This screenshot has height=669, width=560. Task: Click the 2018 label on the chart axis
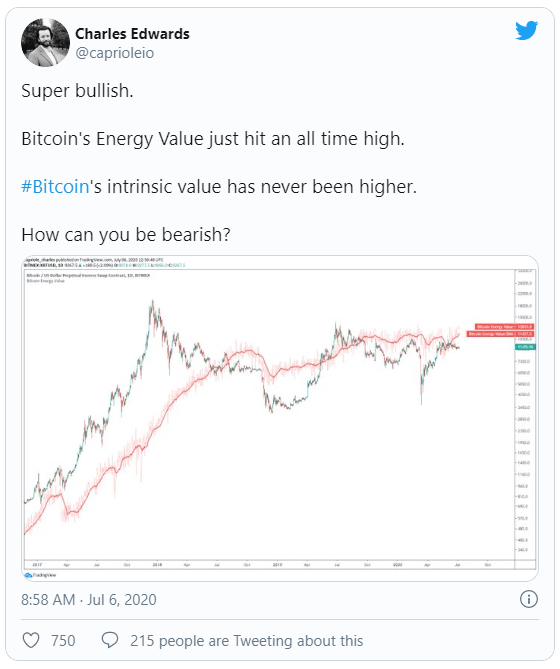point(157,564)
